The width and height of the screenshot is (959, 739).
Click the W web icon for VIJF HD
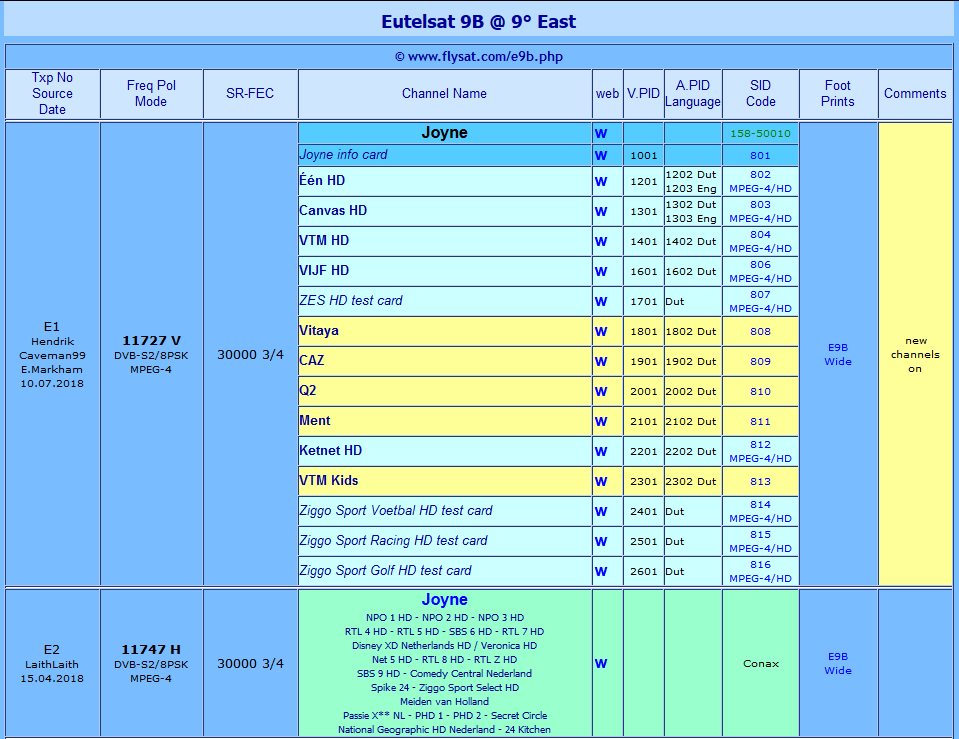601,272
